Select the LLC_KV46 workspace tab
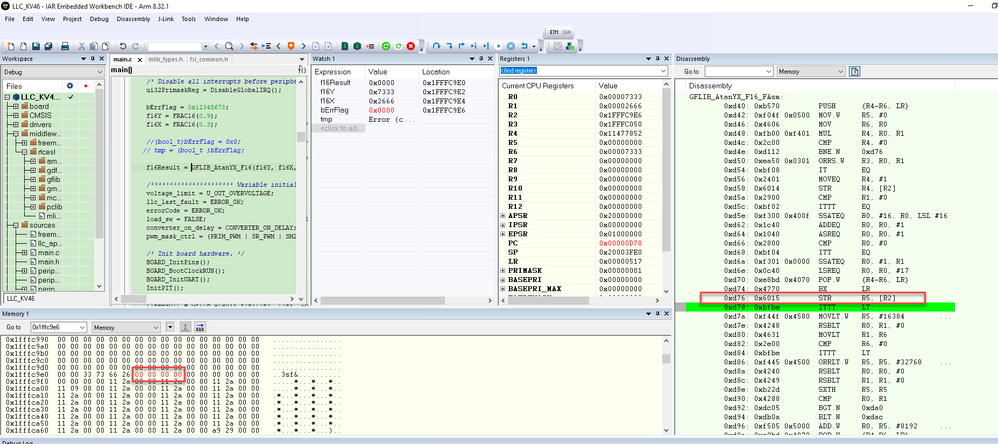The image size is (998, 444). (21, 298)
